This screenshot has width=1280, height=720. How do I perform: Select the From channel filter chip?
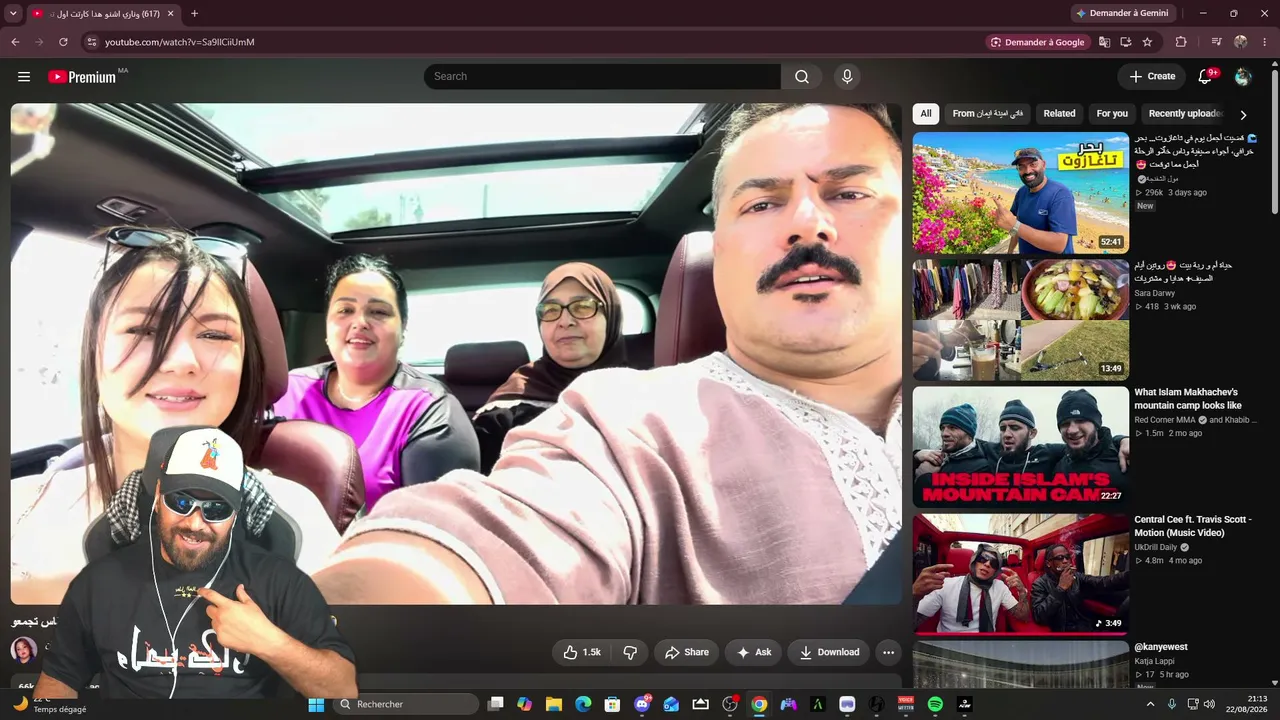[x=987, y=114]
